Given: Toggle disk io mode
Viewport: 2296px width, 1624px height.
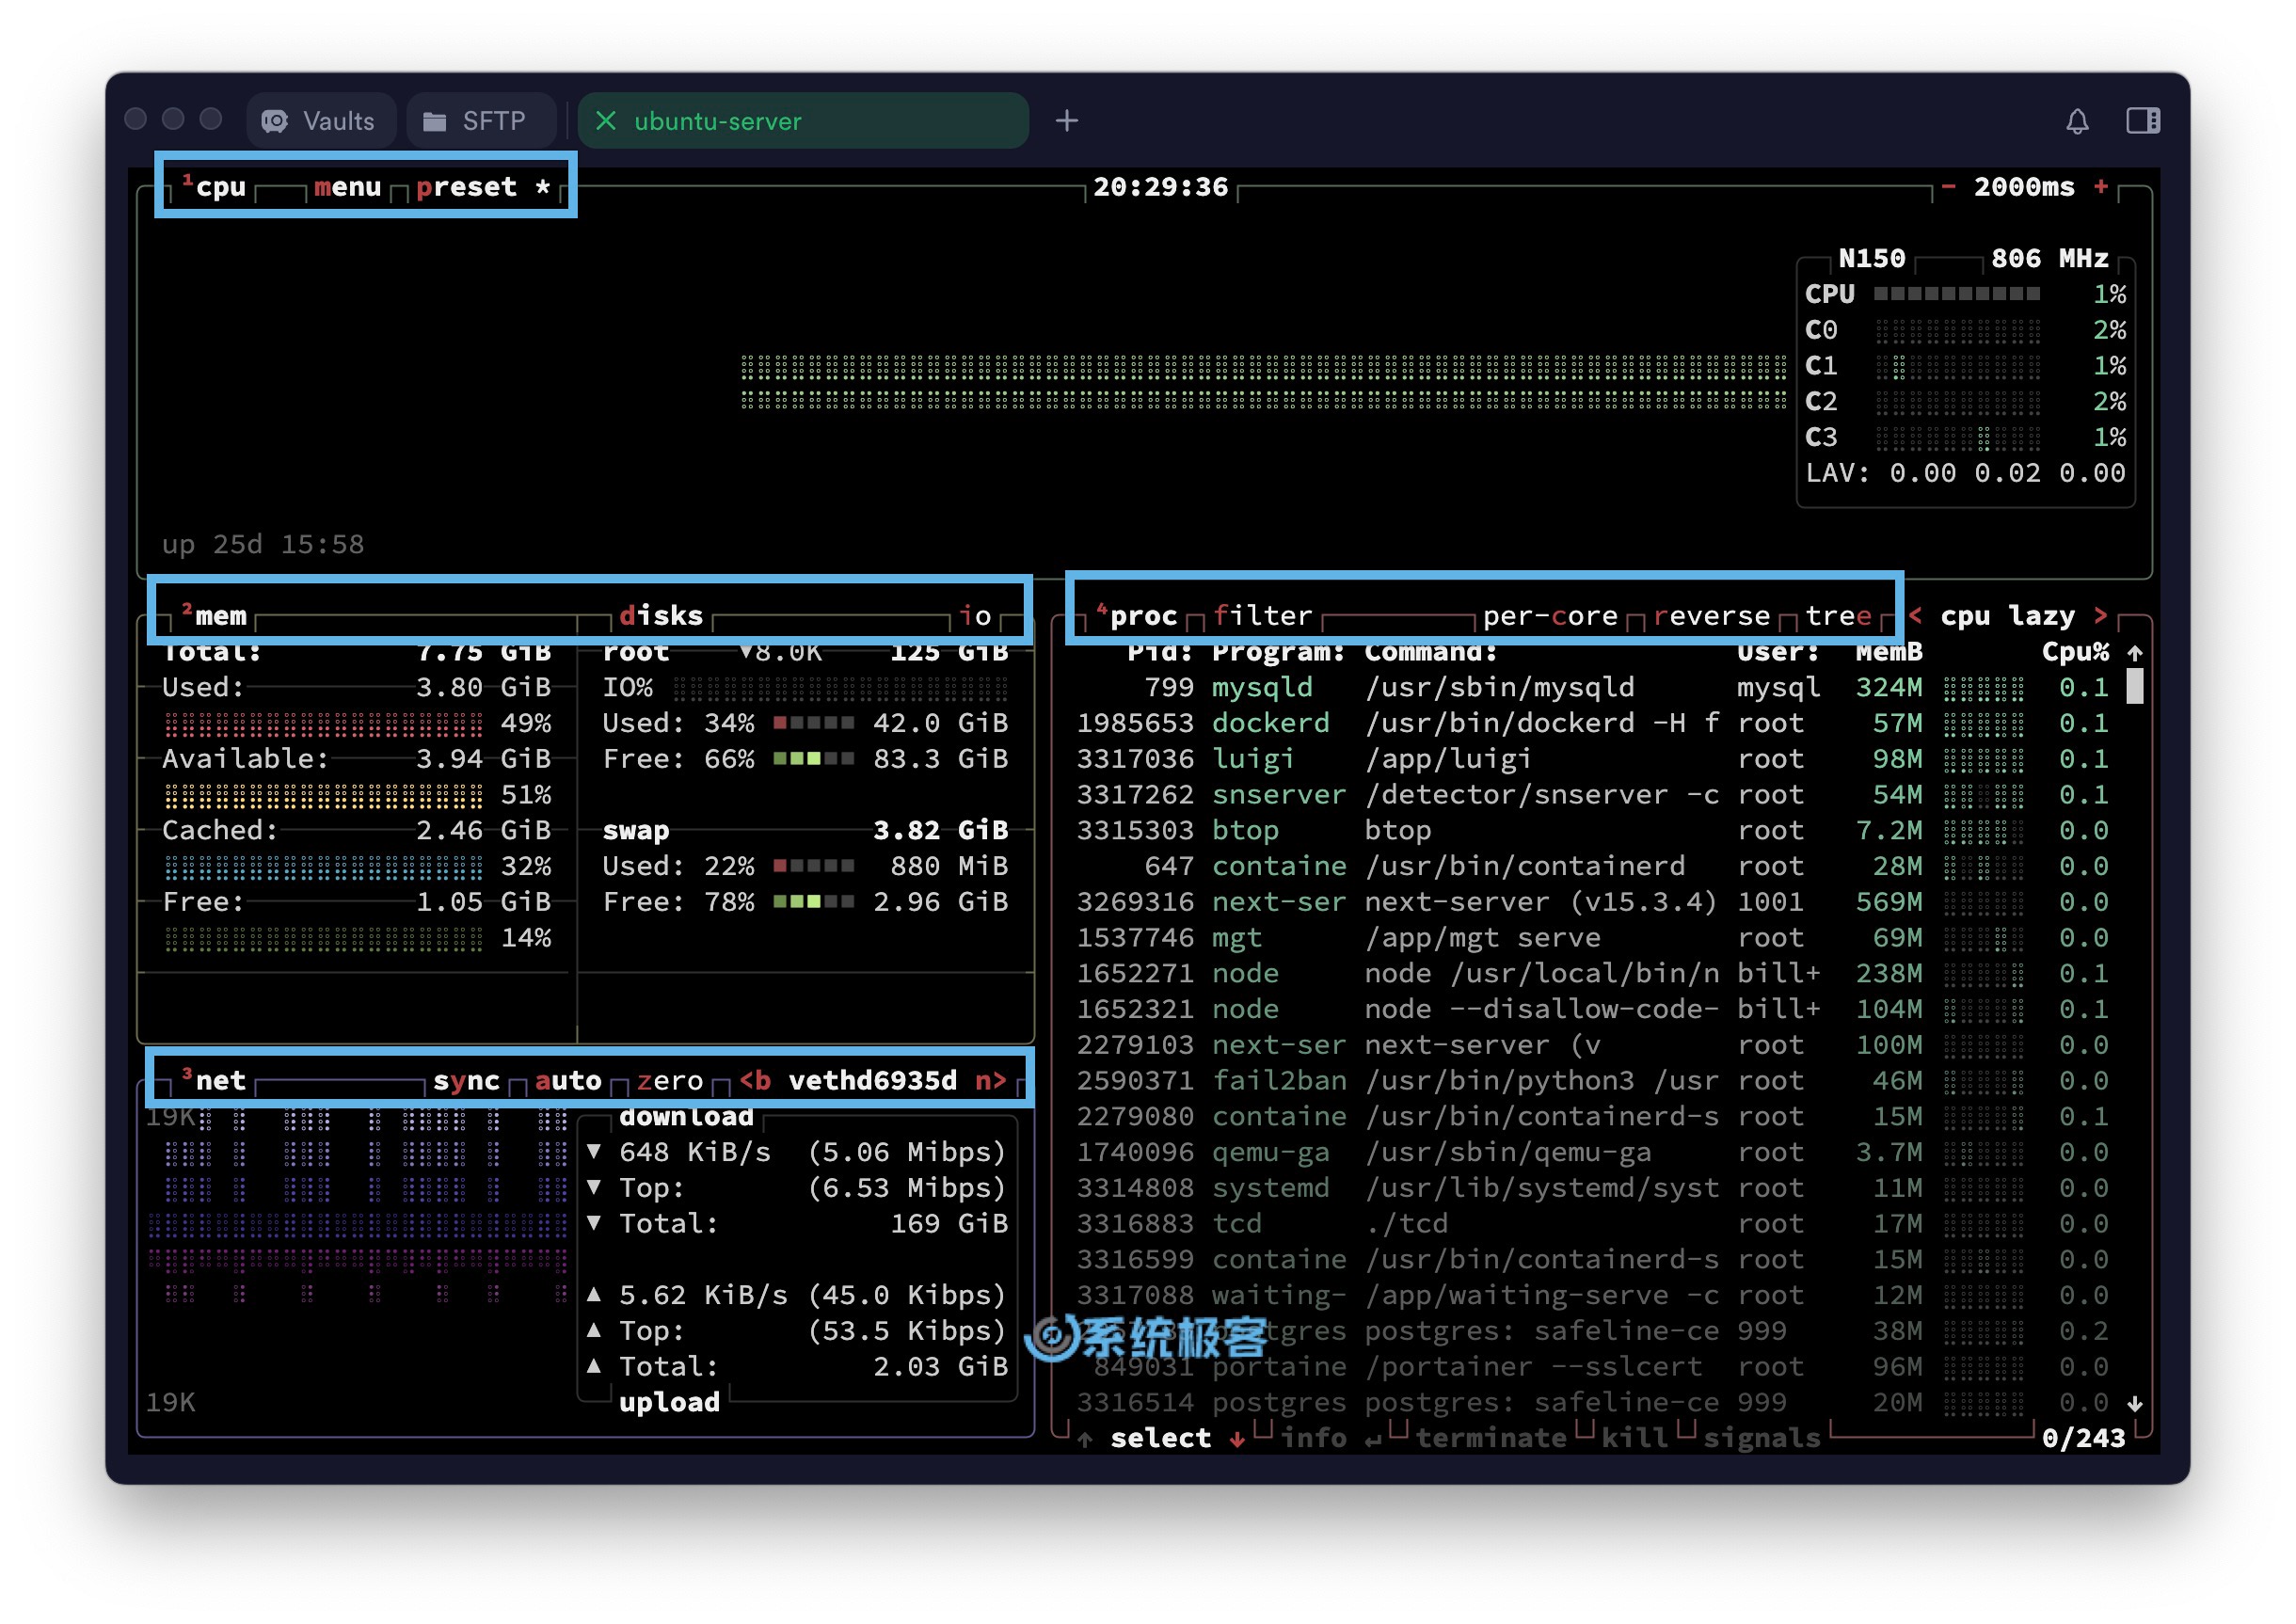Looking at the screenshot, I should [975, 615].
